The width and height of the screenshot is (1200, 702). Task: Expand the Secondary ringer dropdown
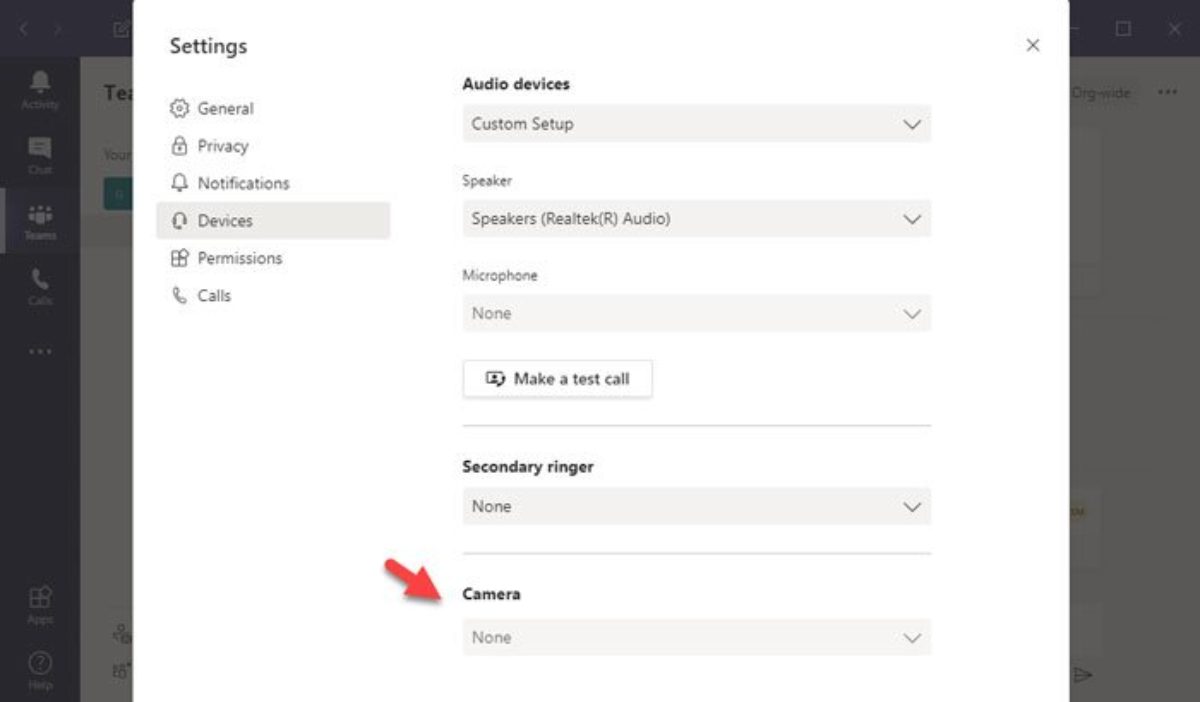(x=696, y=507)
